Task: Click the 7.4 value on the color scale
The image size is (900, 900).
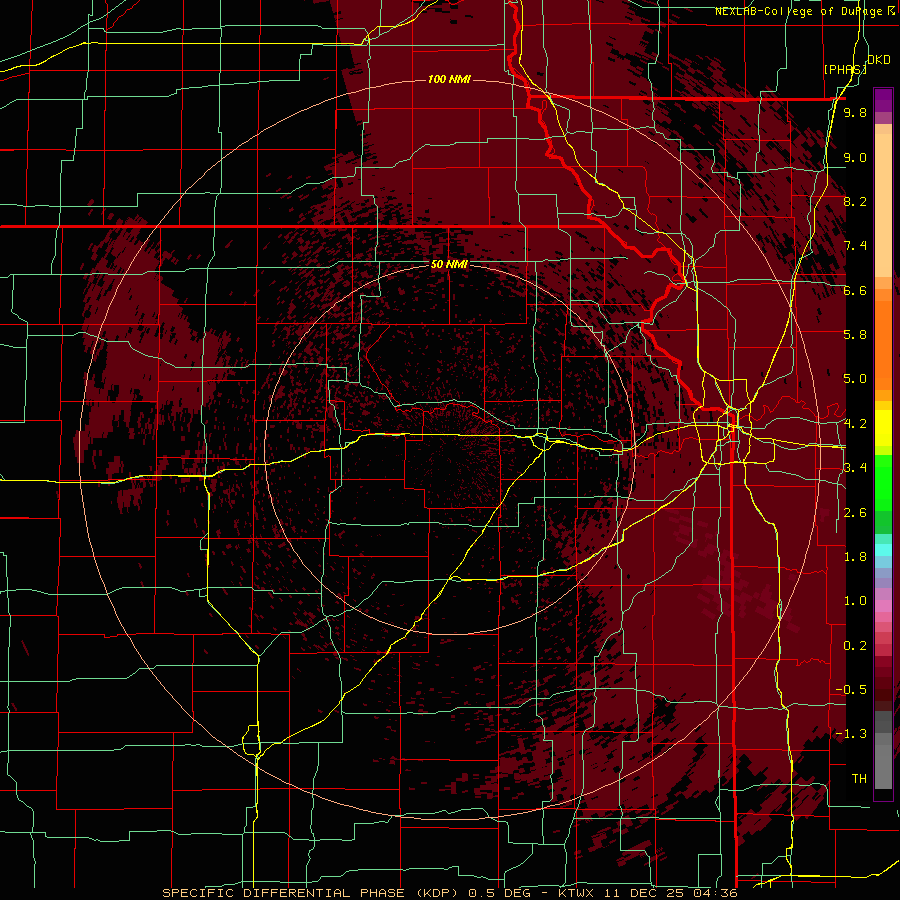Action: (855, 246)
